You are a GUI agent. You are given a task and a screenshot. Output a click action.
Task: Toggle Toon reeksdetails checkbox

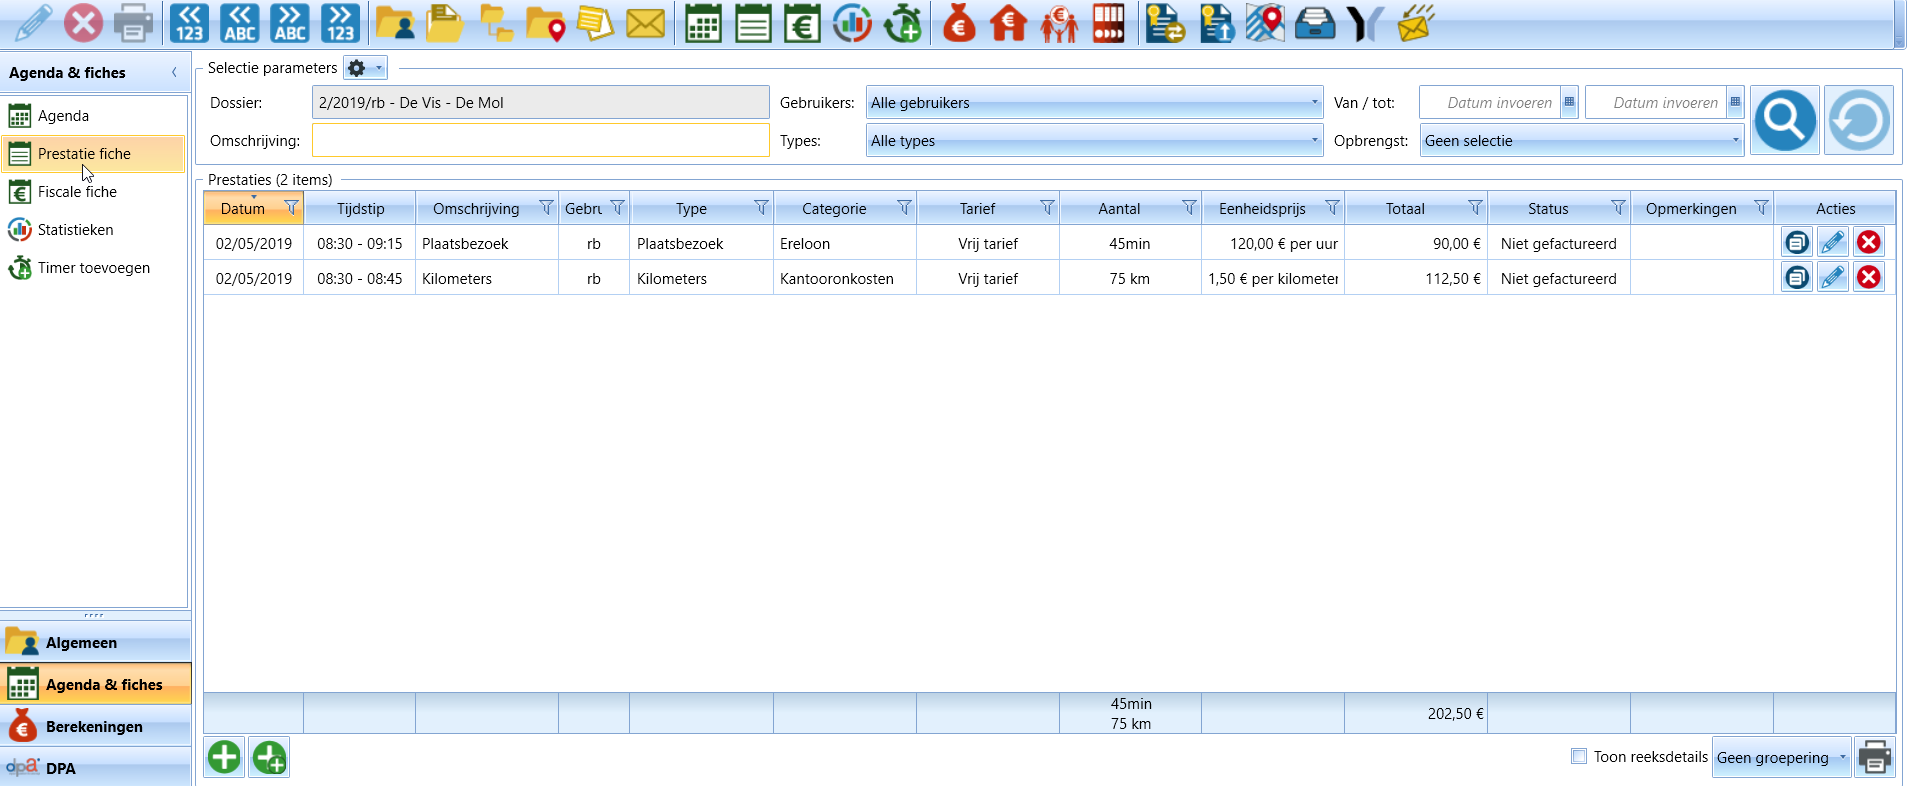tap(1579, 756)
